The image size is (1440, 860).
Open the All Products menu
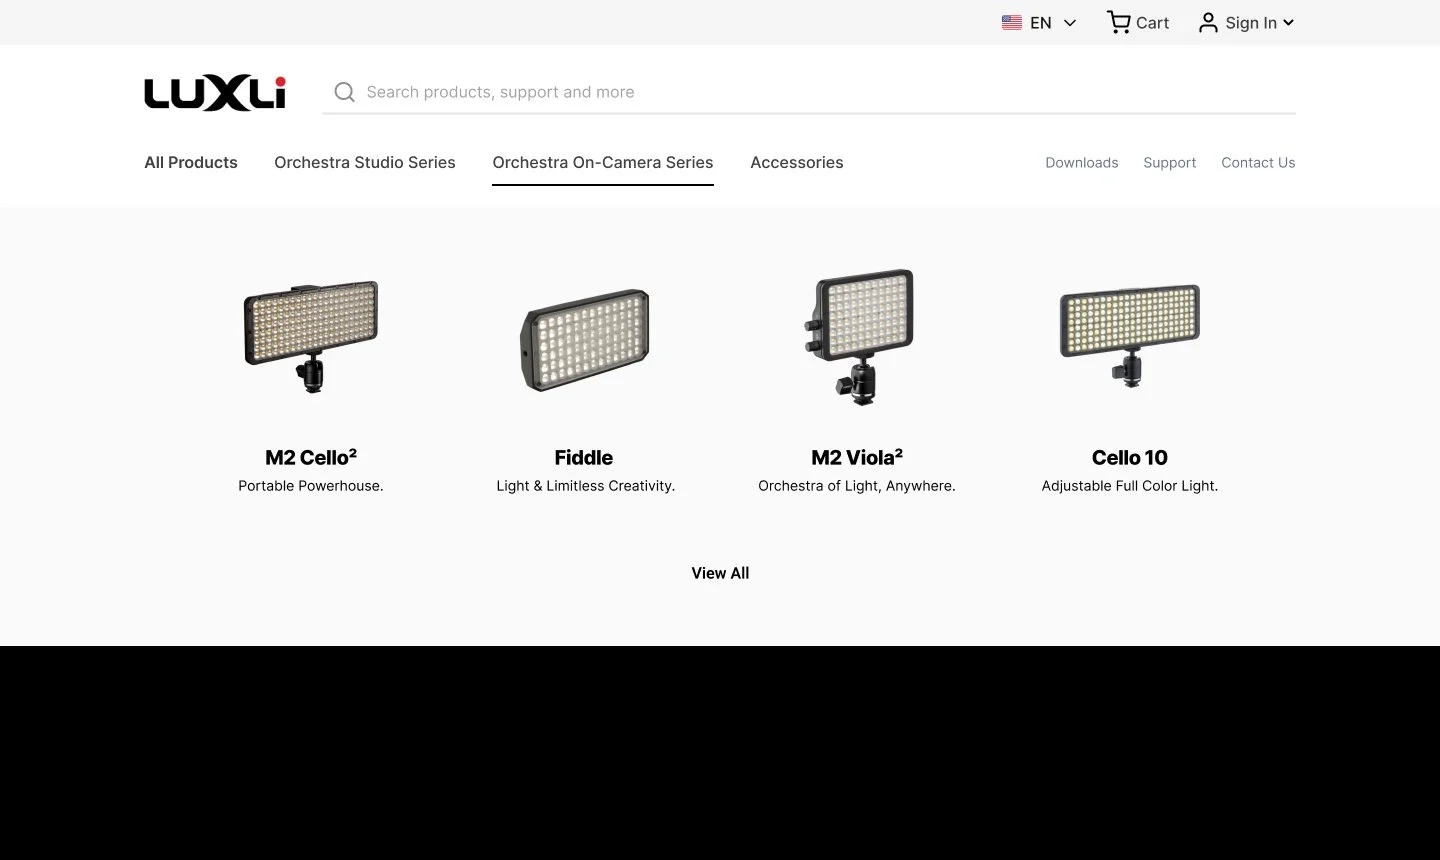[191, 162]
